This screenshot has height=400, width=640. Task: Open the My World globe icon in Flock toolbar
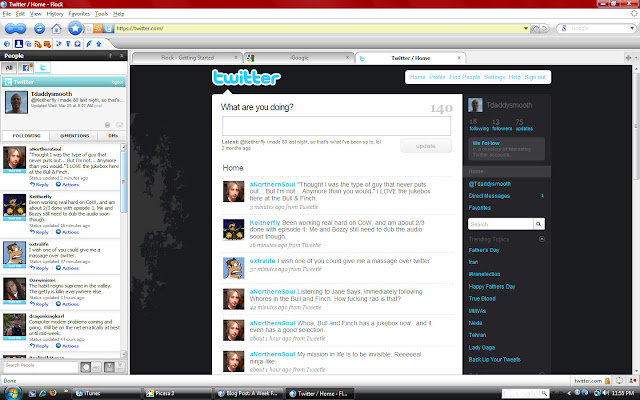[x=7, y=44]
